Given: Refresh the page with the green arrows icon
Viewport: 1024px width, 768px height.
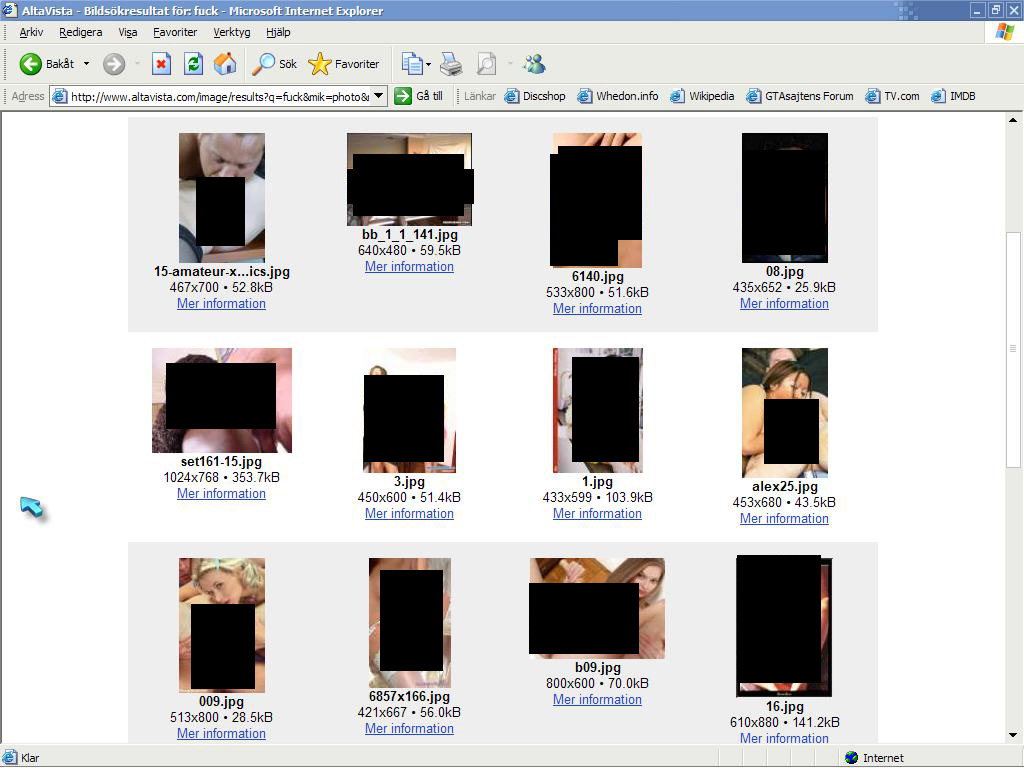Looking at the screenshot, I should [193, 64].
